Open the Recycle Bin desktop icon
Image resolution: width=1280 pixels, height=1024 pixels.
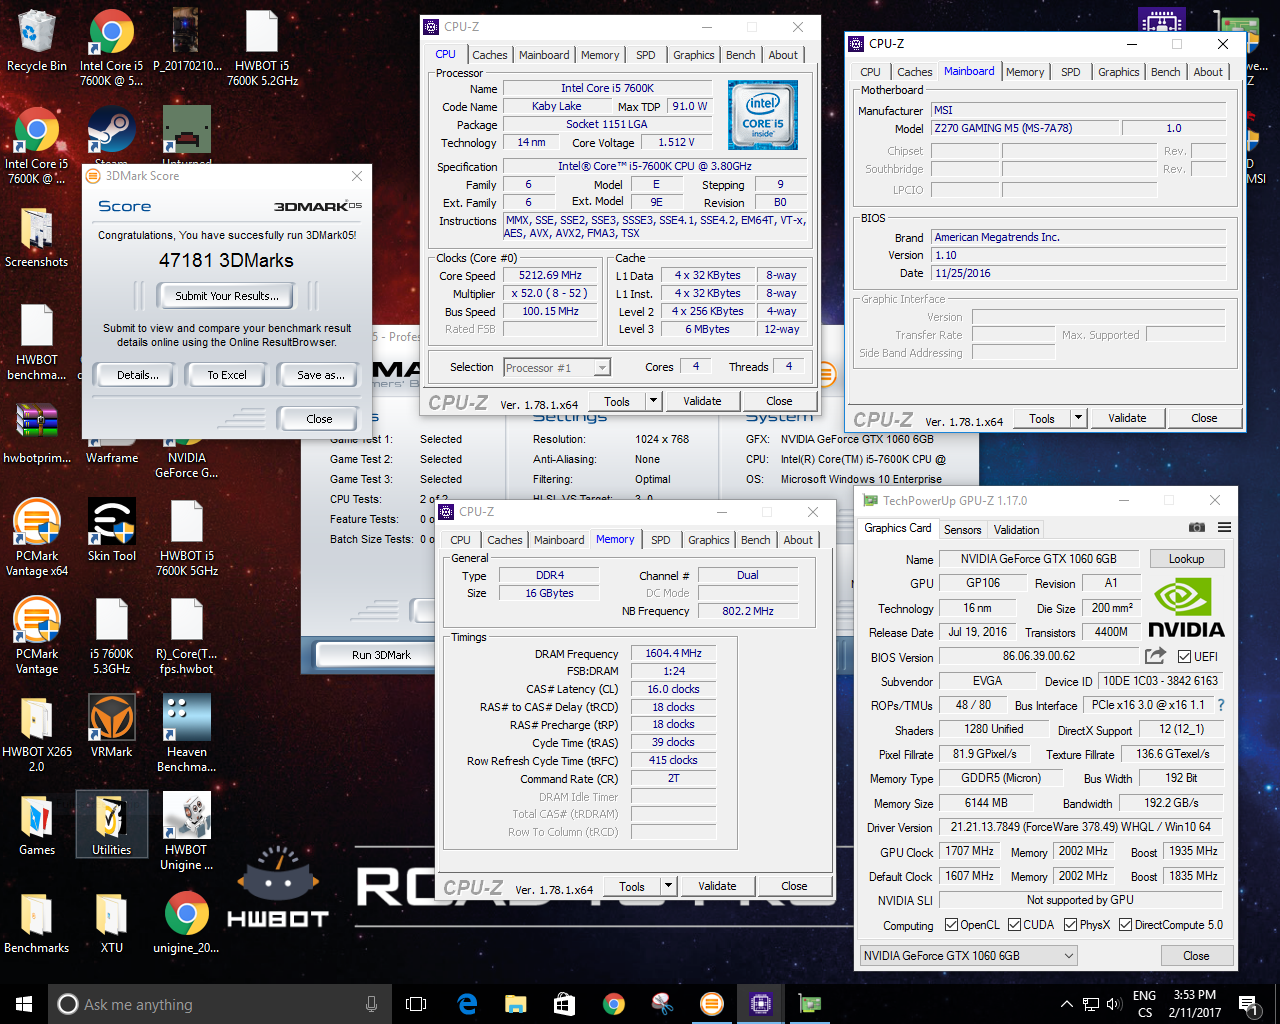(x=37, y=42)
